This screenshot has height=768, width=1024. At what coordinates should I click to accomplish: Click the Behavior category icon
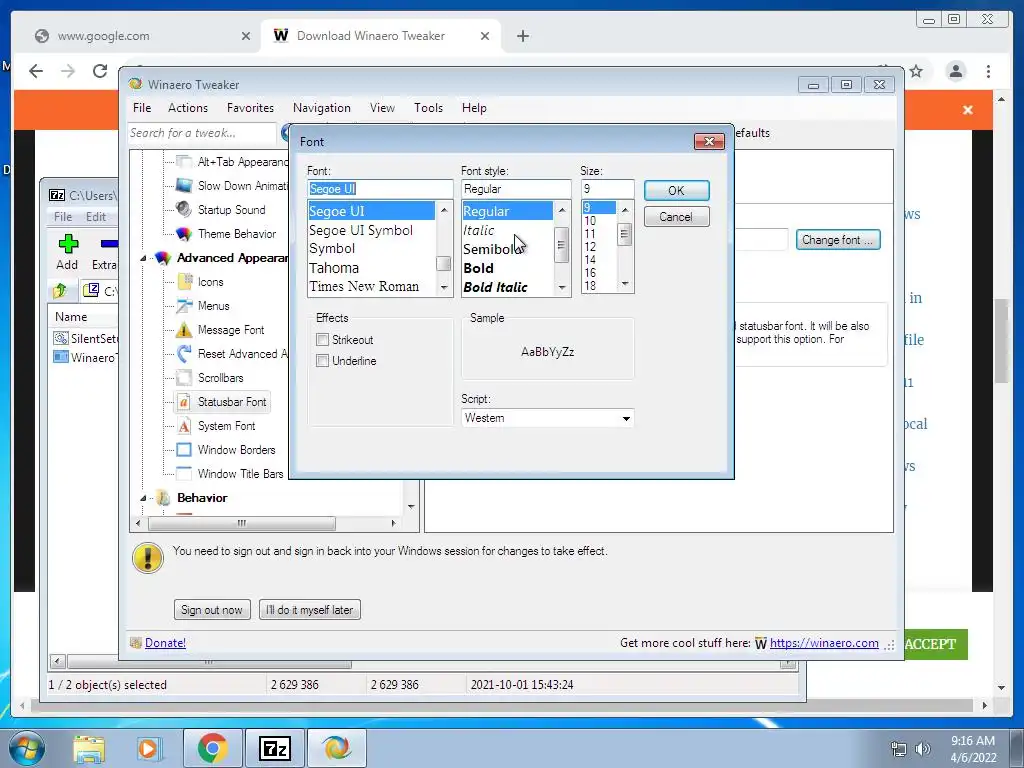[x=163, y=498]
